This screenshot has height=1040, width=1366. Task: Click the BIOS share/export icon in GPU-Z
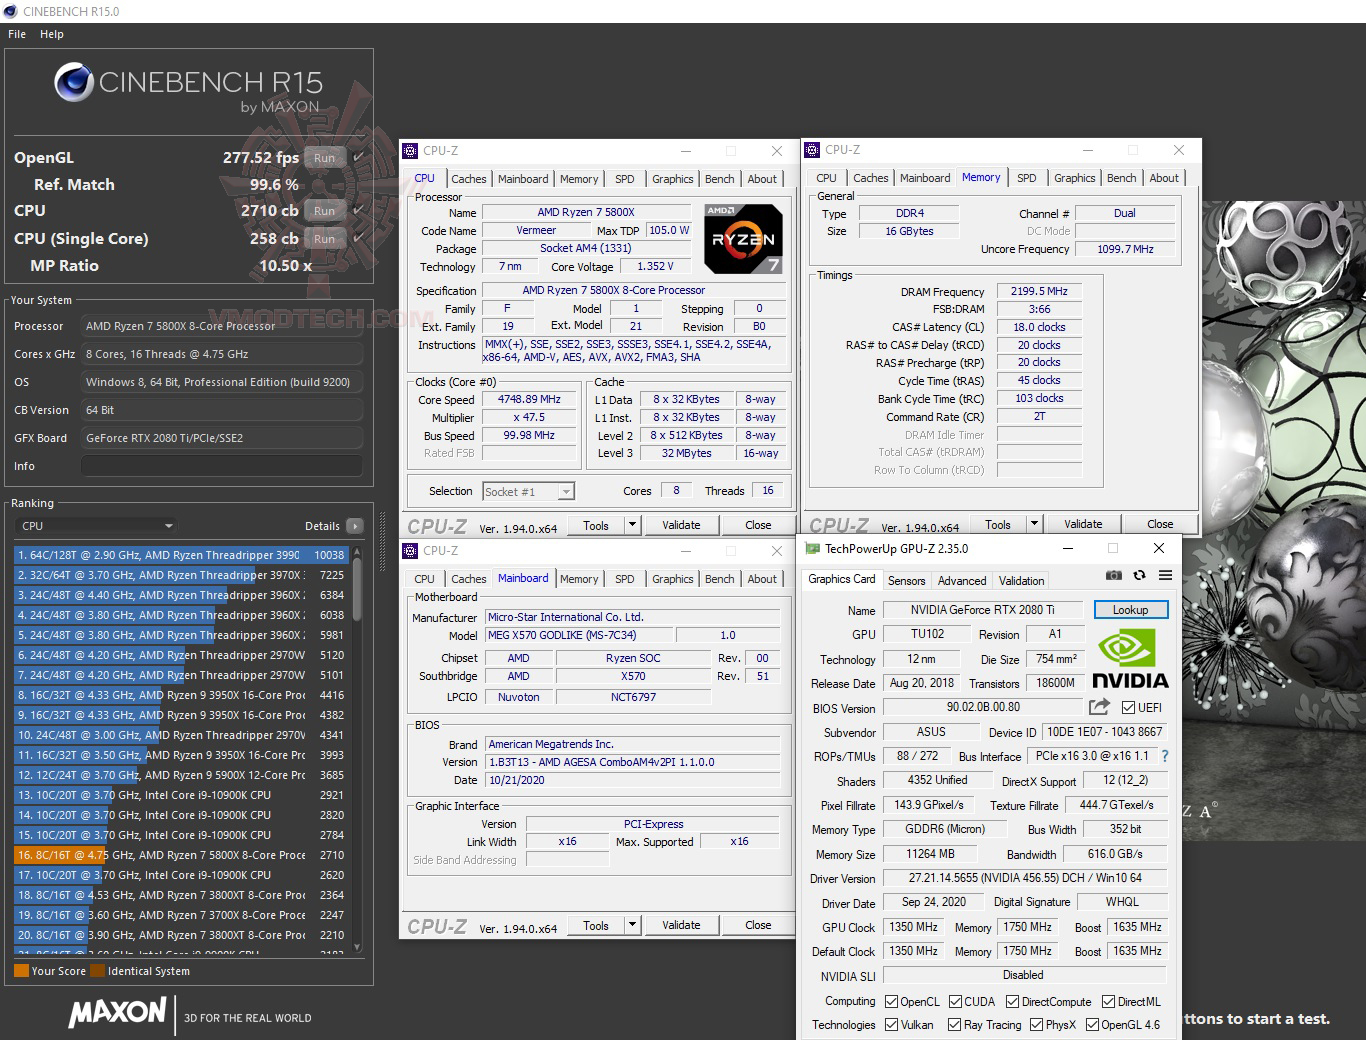pyautogui.click(x=1099, y=707)
